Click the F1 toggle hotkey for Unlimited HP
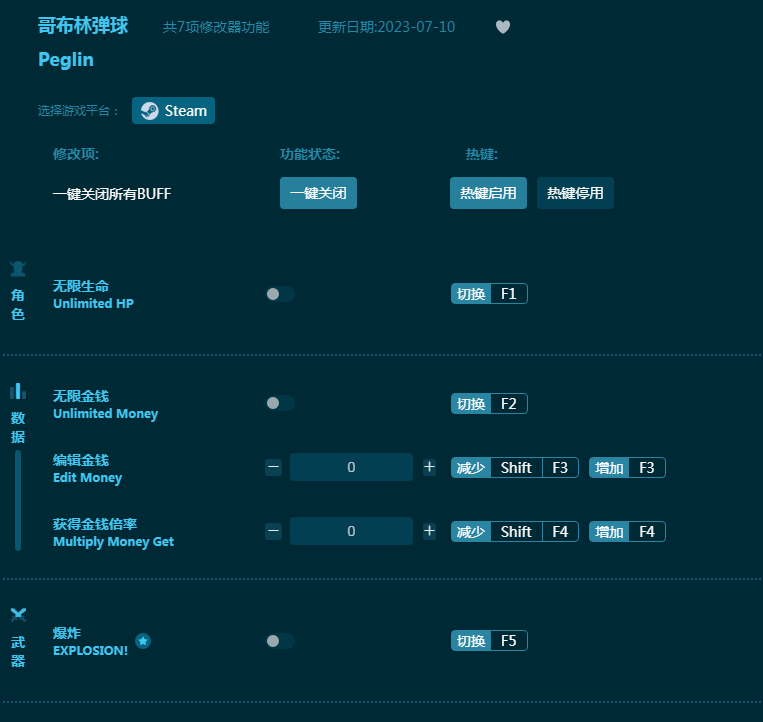This screenshot has height=722, width=763. point(489,294)
